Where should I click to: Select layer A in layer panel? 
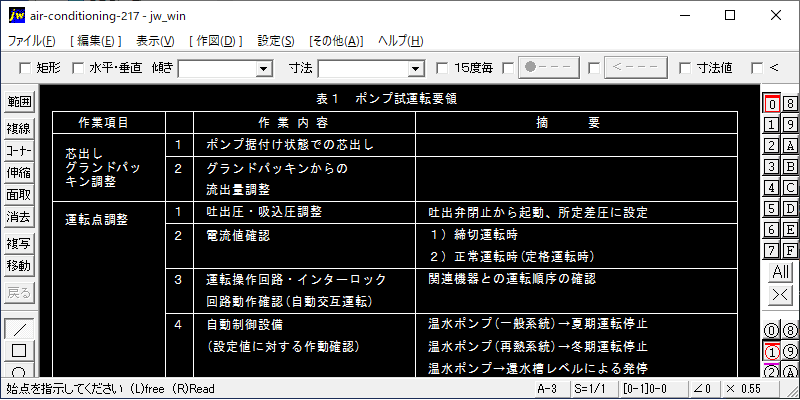click(x=790, y=145)
